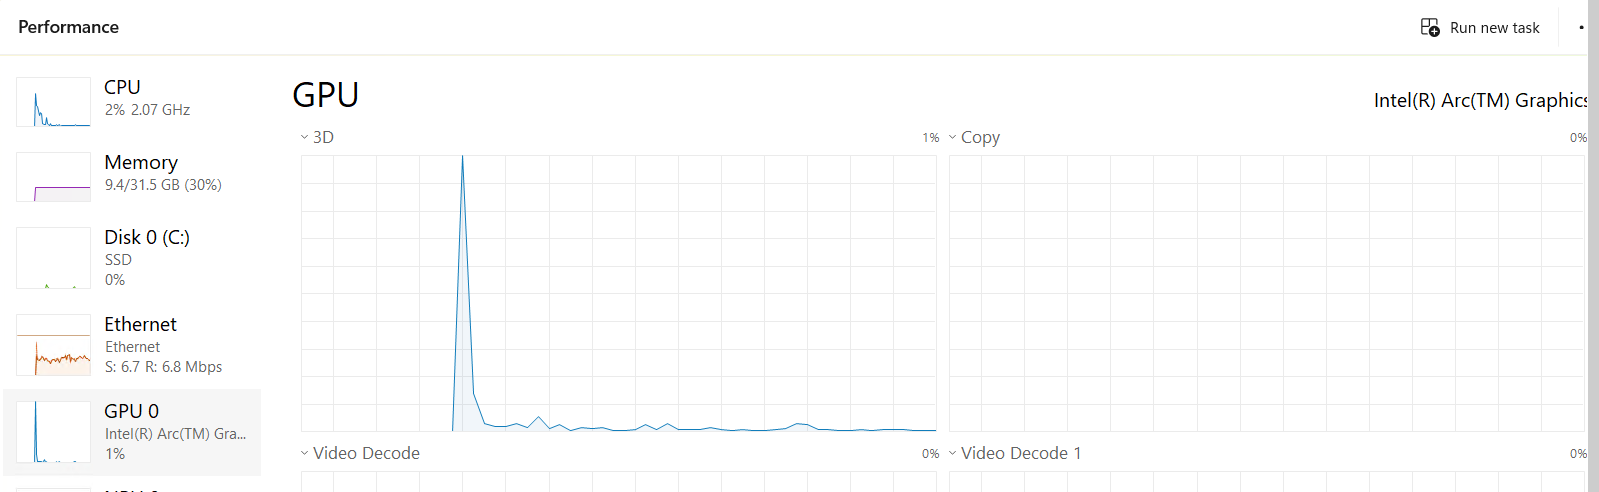The image size is (1599, 492).
Task: Click the Run new task button label
Action: pyautogui.click(x=1494, y=28)
